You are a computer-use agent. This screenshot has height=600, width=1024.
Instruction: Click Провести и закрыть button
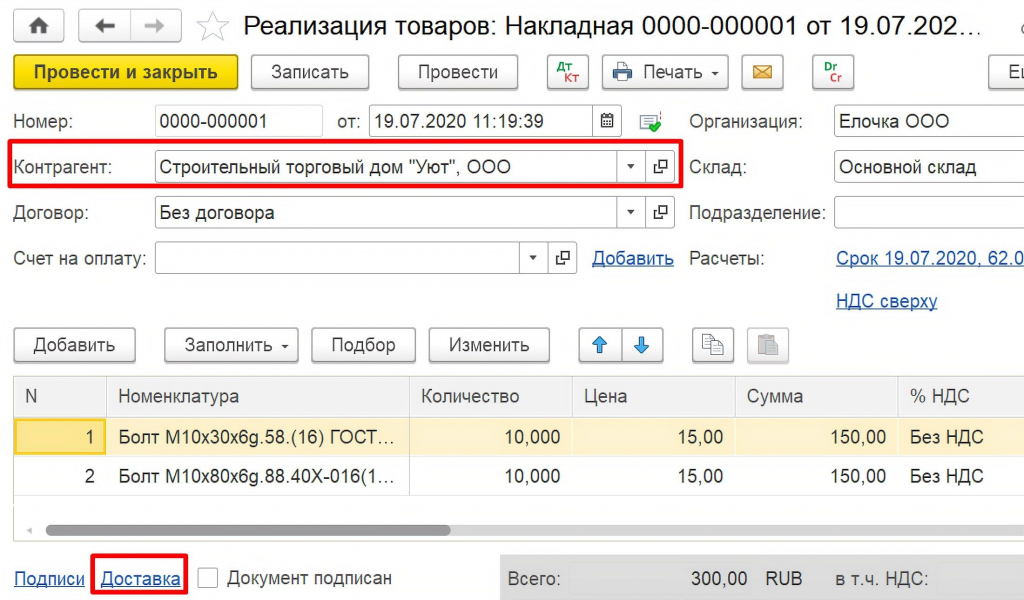(x=125, y=72)
